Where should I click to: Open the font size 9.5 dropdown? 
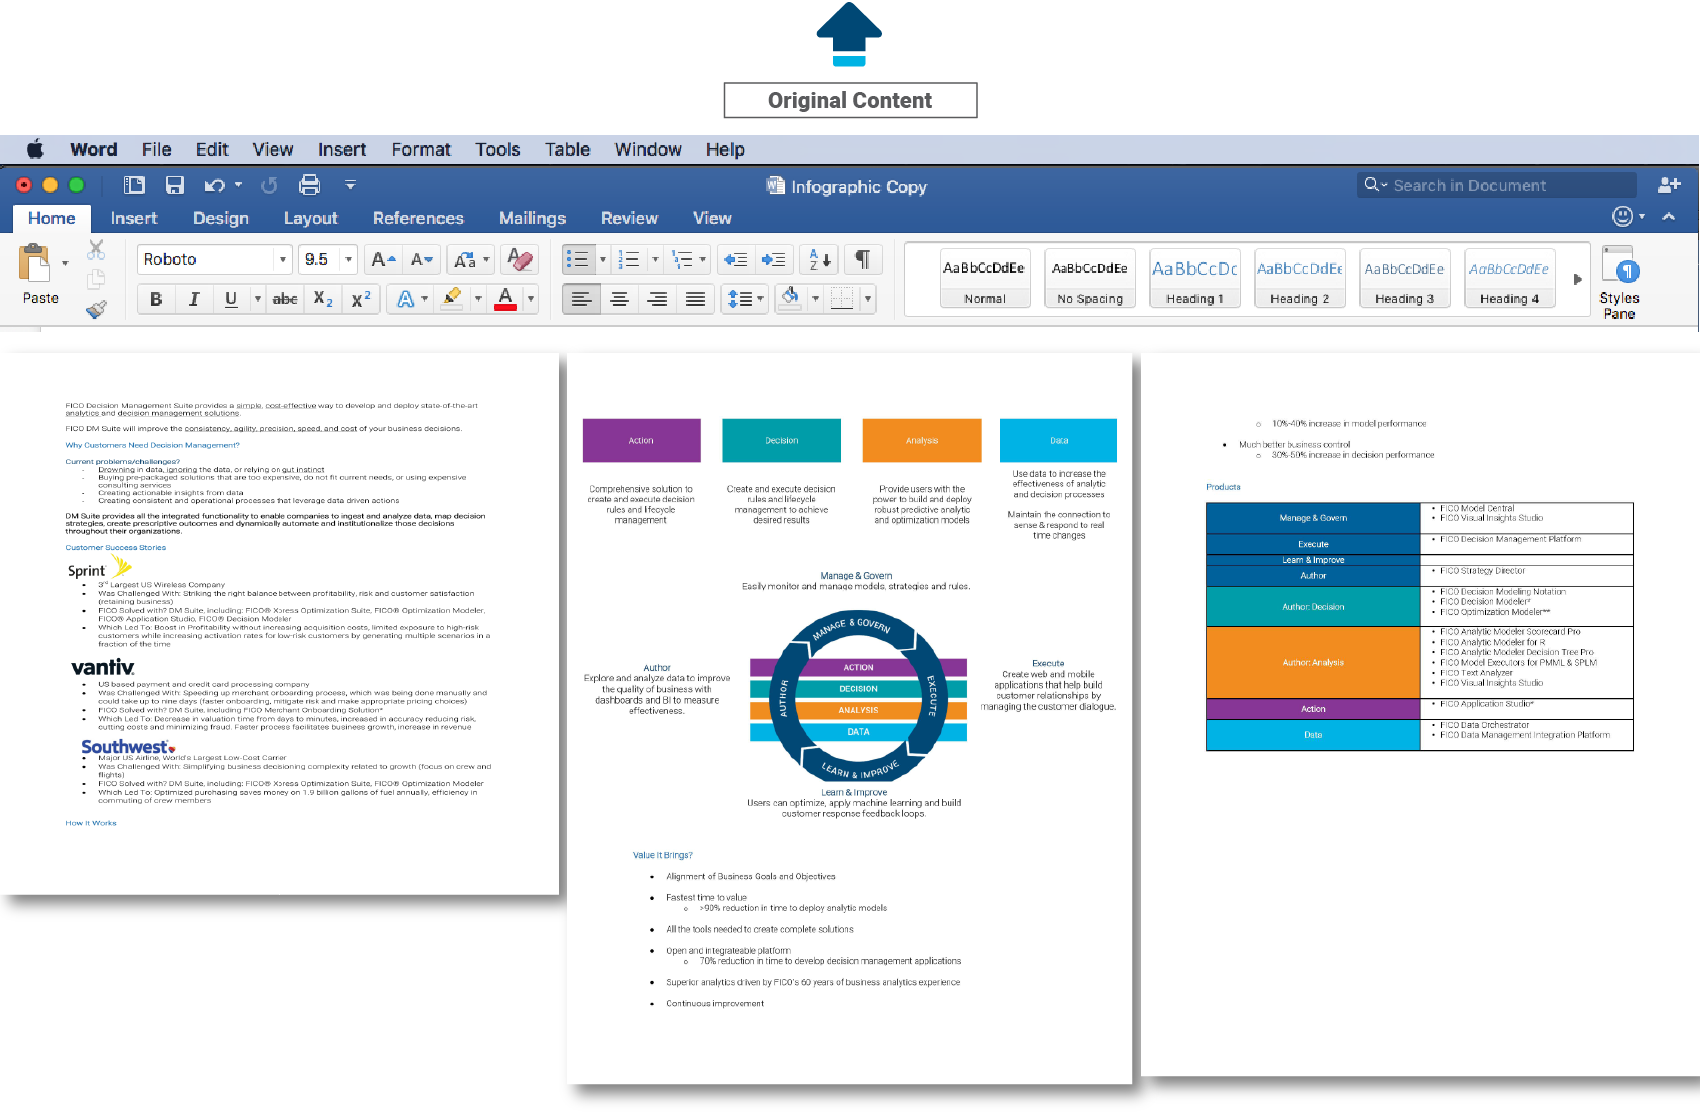(x=349, y=260)
